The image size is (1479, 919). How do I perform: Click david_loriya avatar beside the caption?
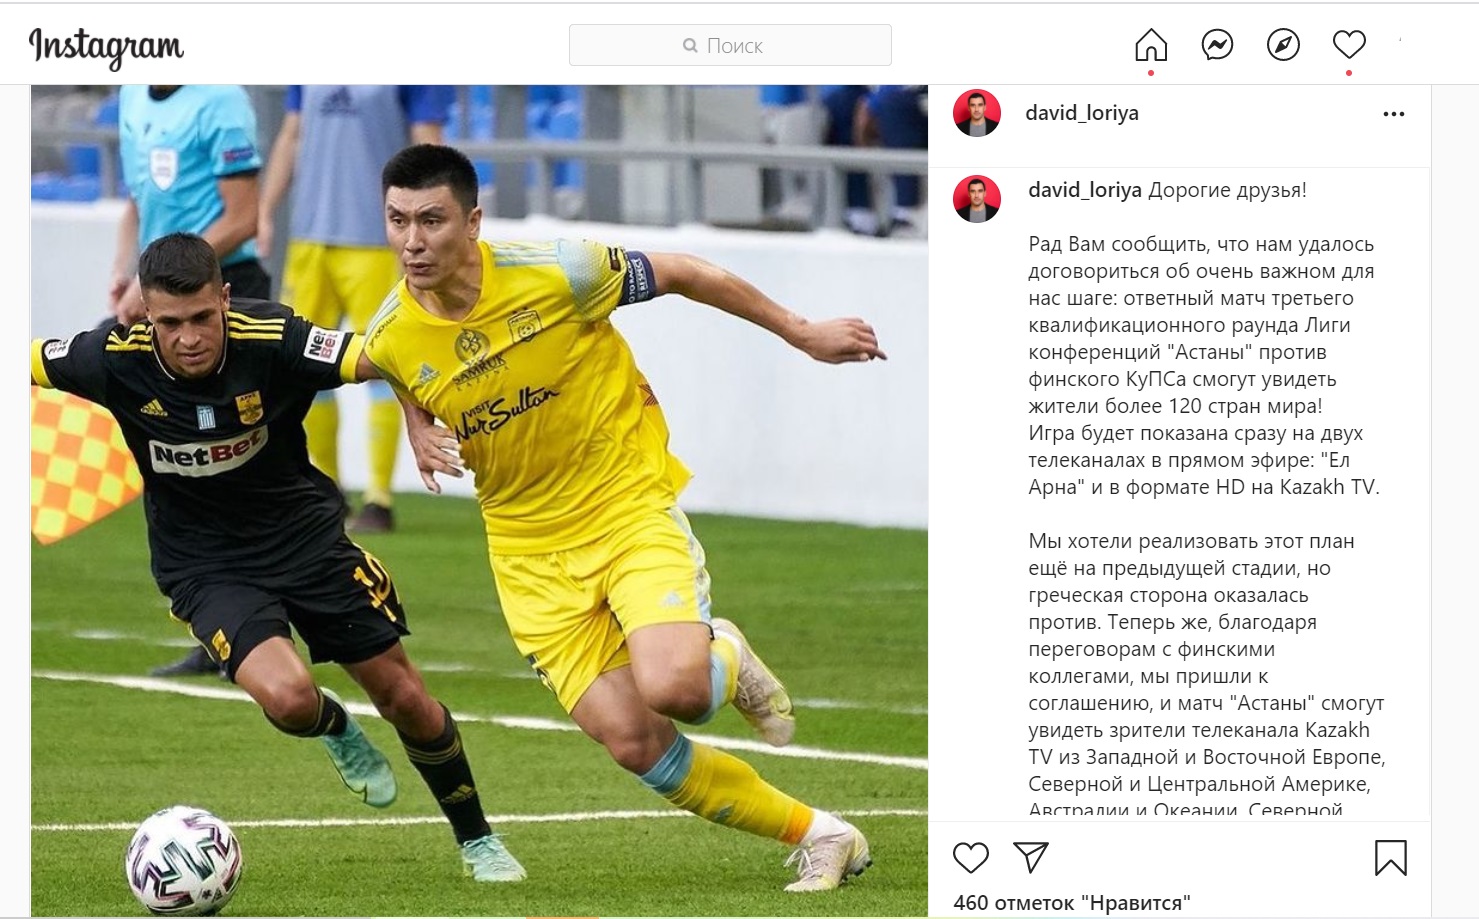click(977, 199)
